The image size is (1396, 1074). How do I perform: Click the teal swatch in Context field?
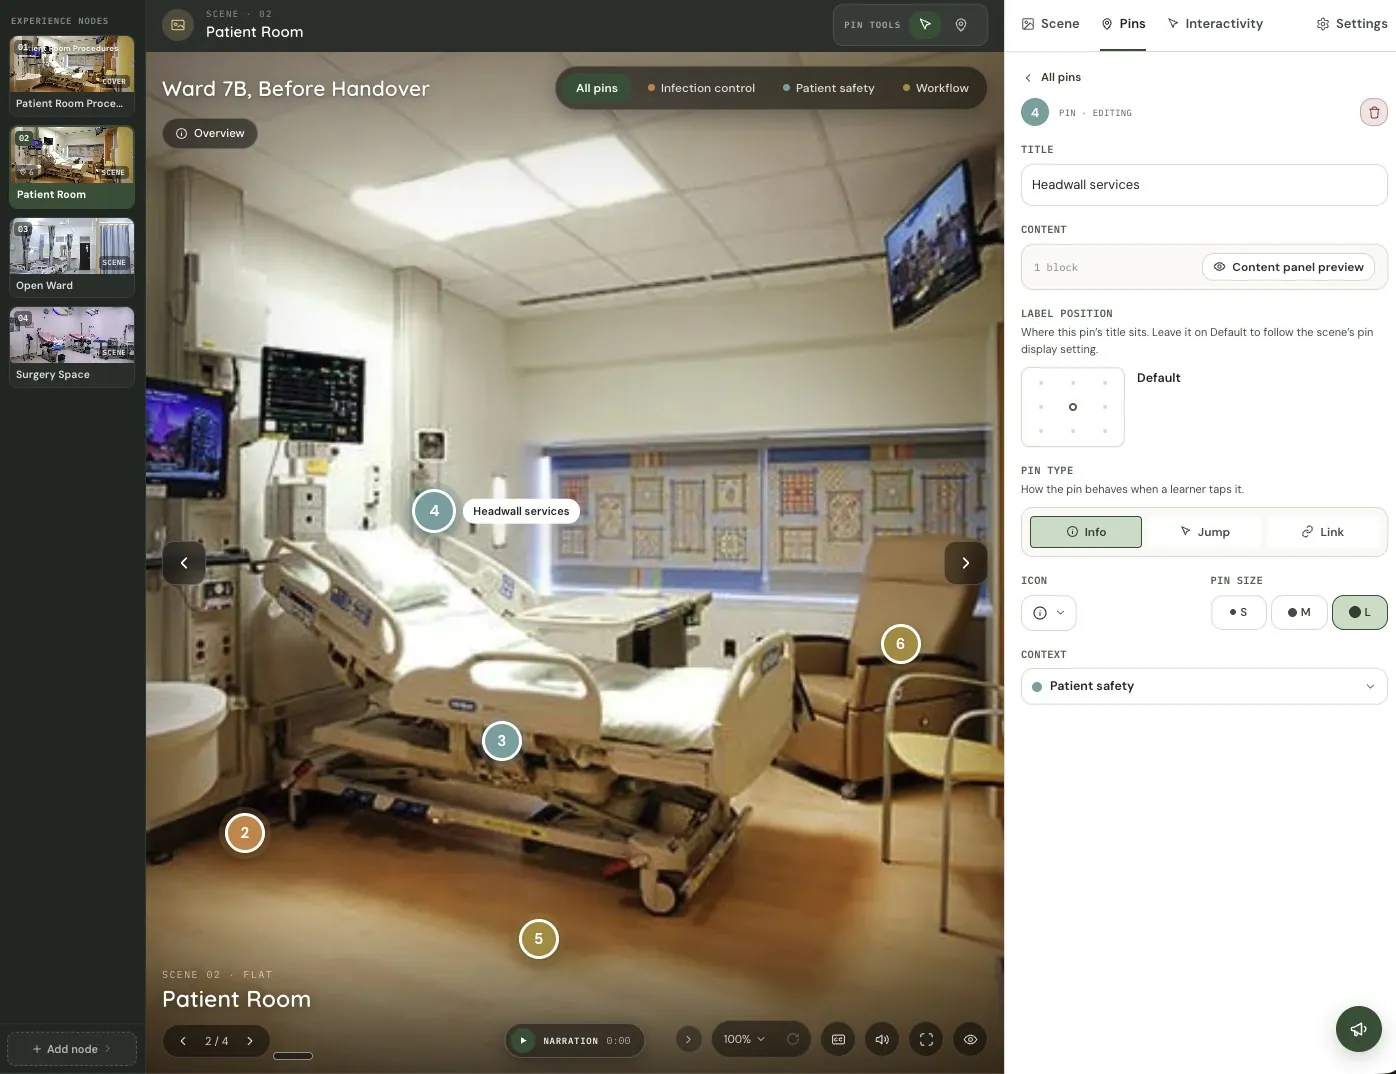point(1037,687)
